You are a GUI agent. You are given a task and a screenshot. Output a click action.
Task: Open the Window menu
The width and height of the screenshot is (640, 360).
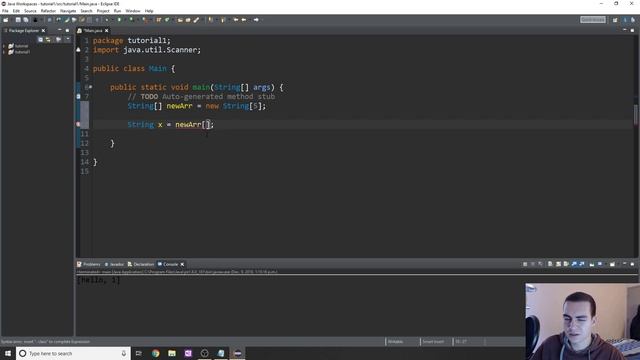point(133,11)
